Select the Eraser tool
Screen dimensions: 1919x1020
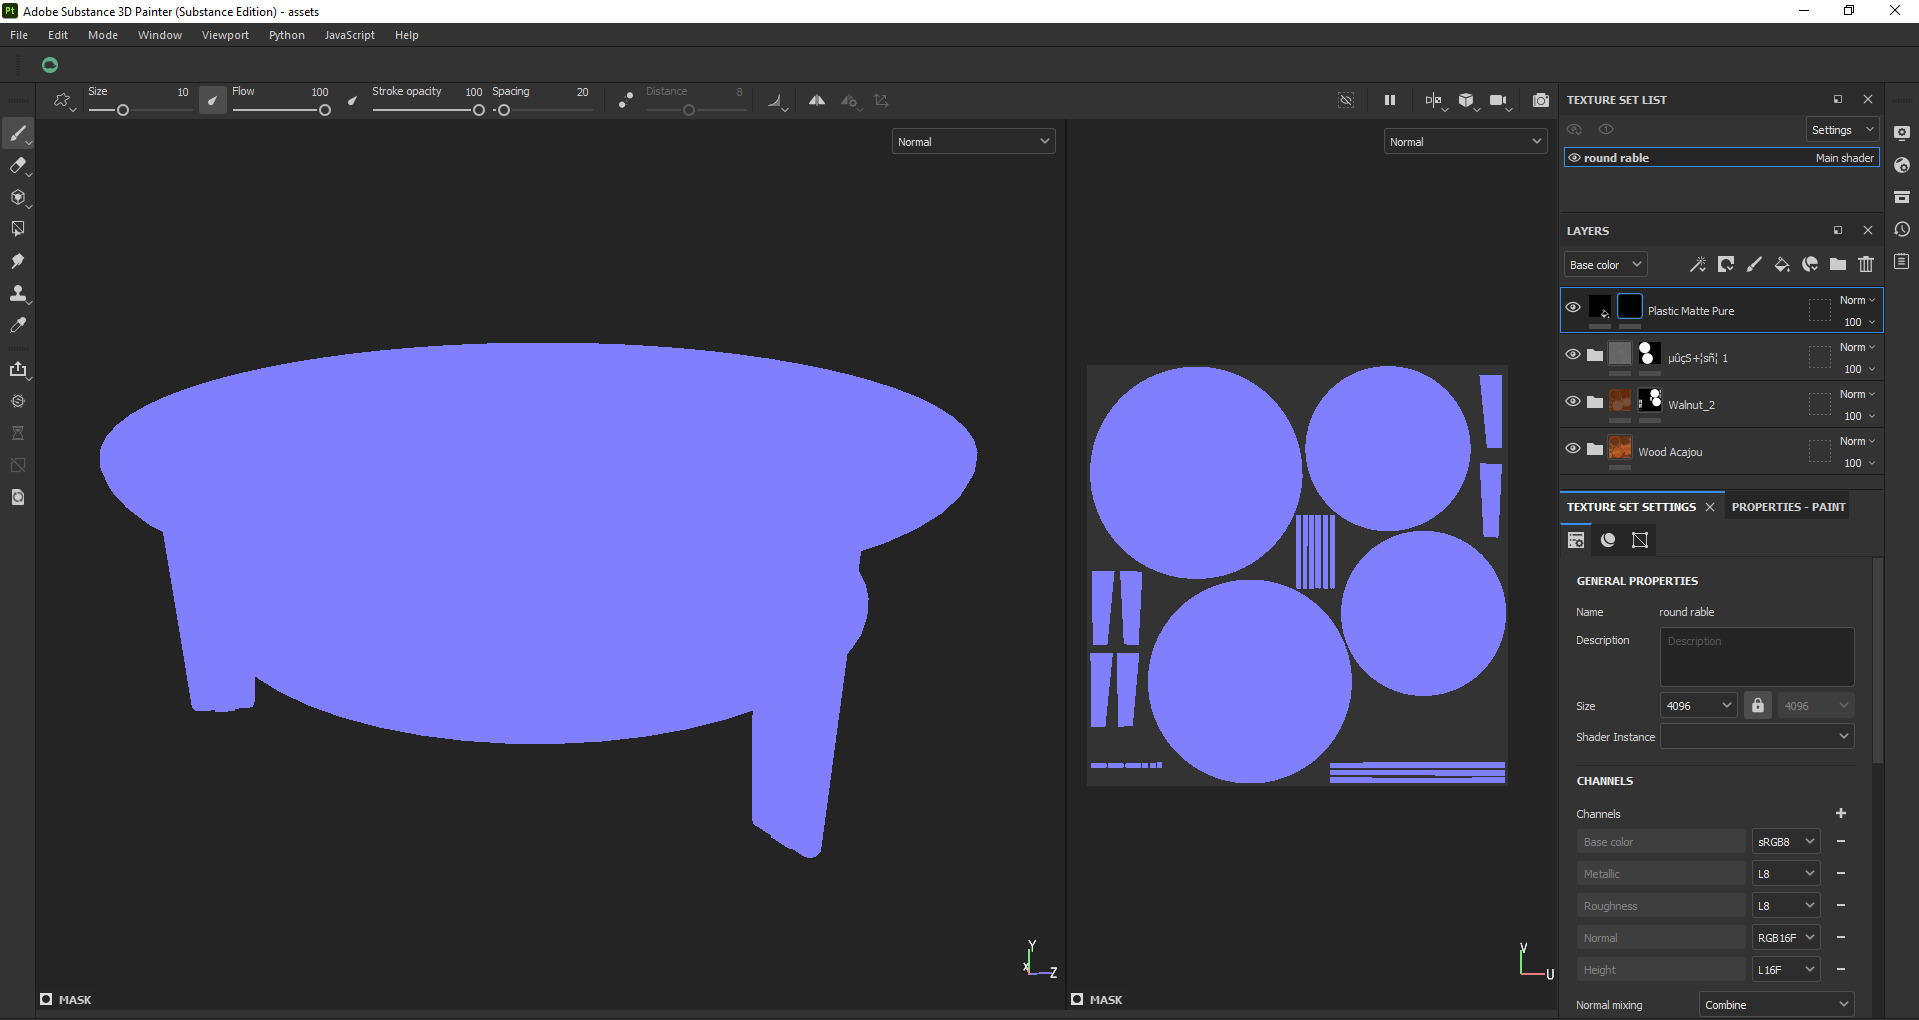18,165
